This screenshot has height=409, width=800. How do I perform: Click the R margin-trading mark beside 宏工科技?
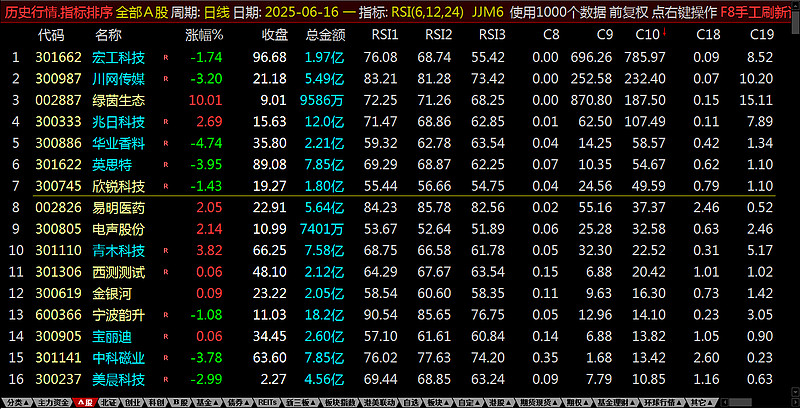tap(165, 58)
